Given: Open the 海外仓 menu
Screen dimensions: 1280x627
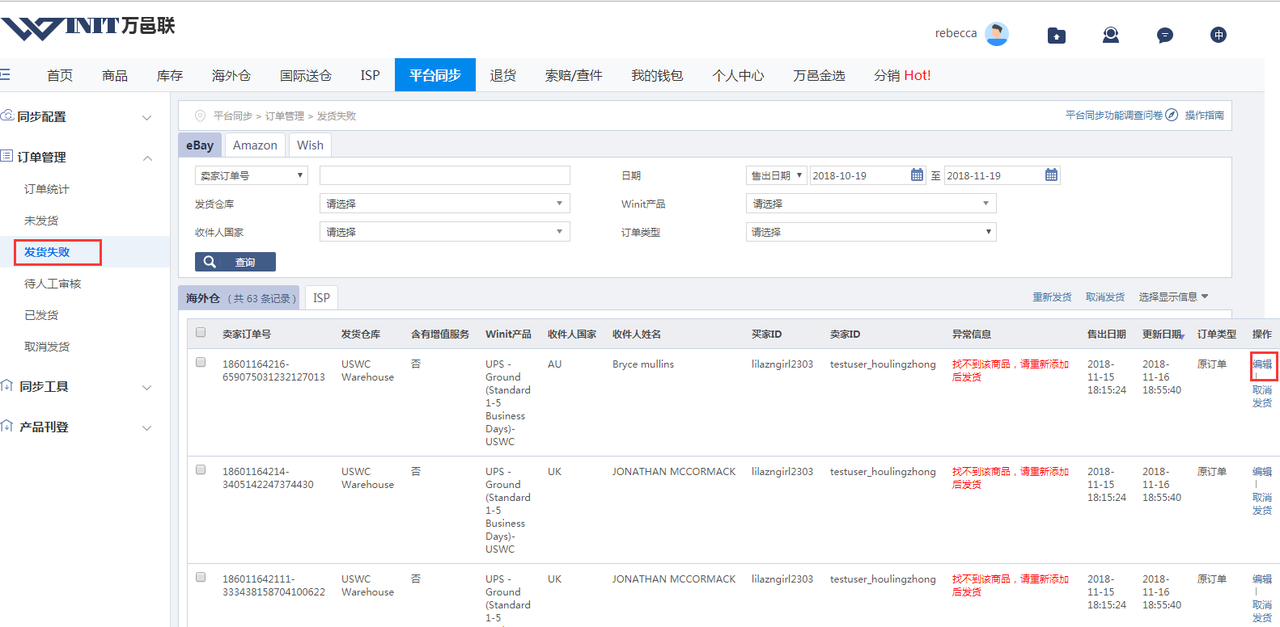Looking at the screenshot, I should [x=231, y=75].
